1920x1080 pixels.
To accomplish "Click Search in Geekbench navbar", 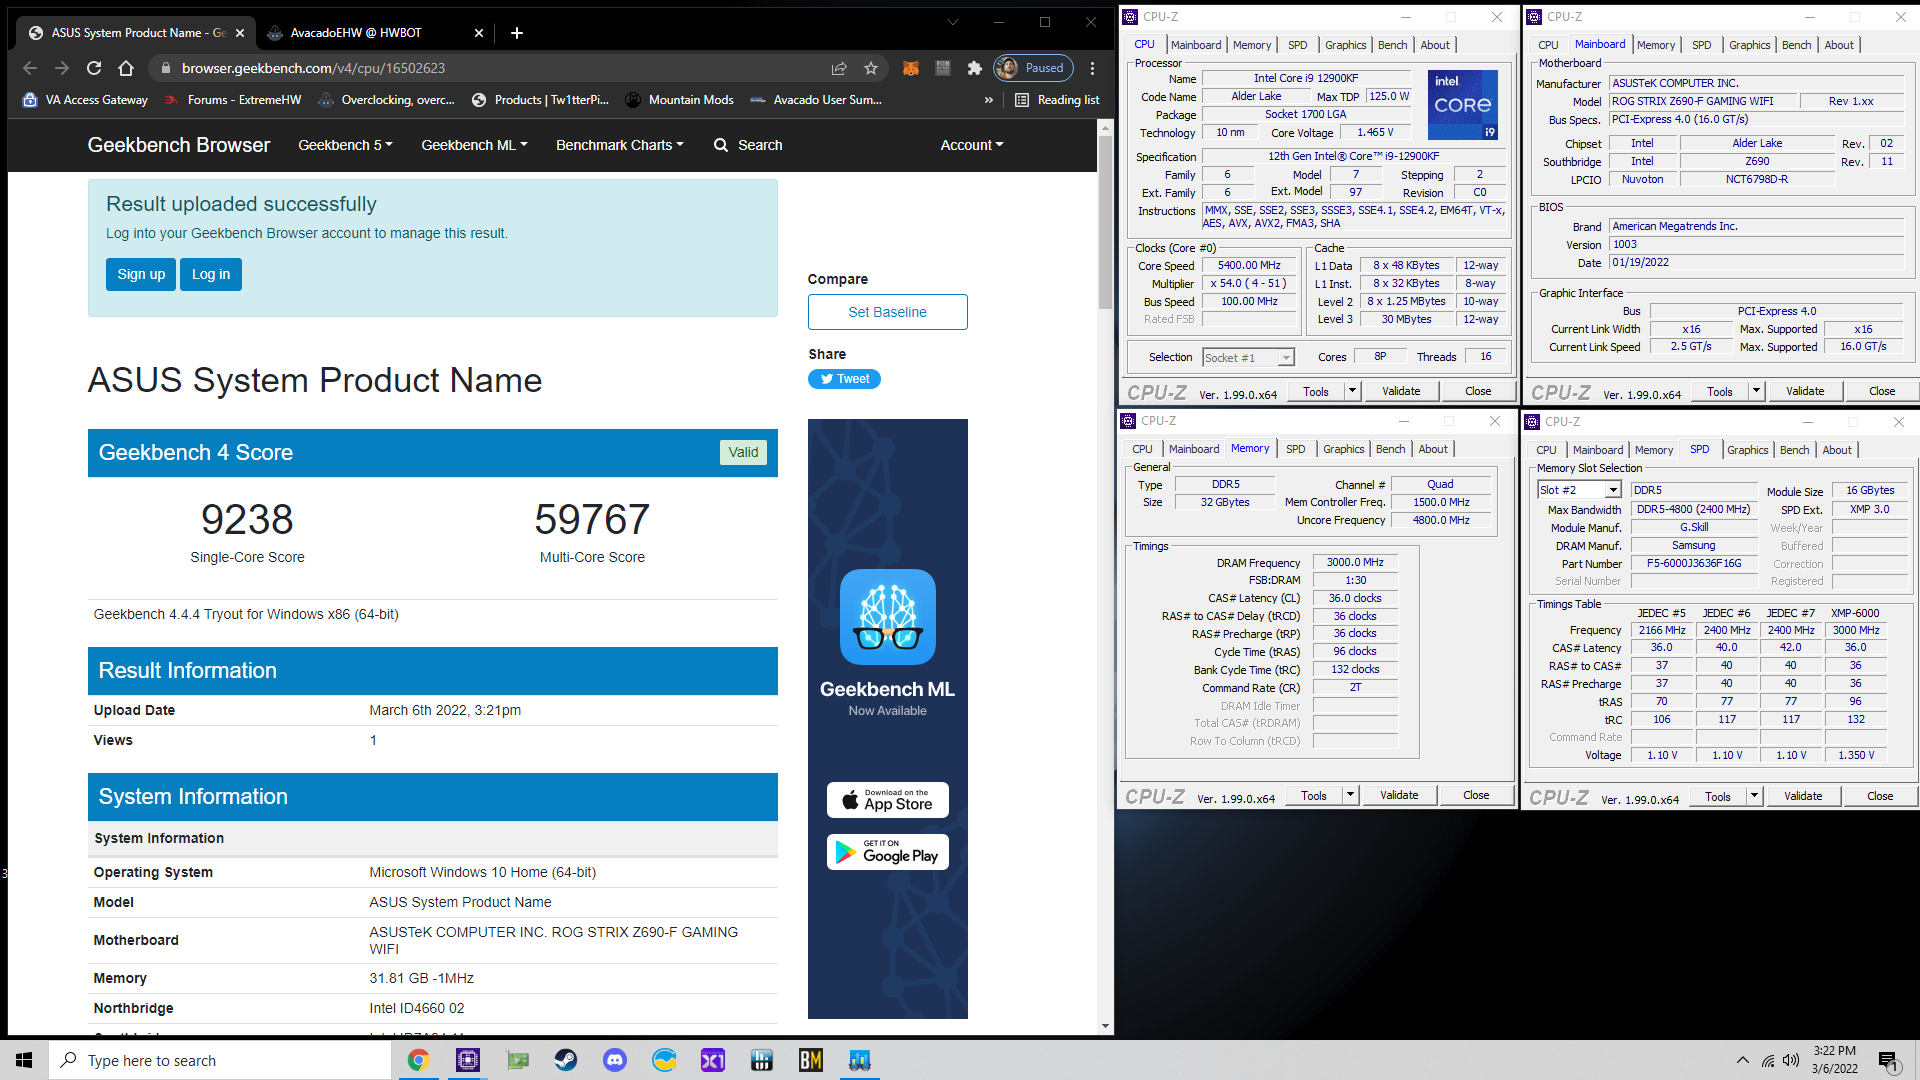I will [748, 145].
